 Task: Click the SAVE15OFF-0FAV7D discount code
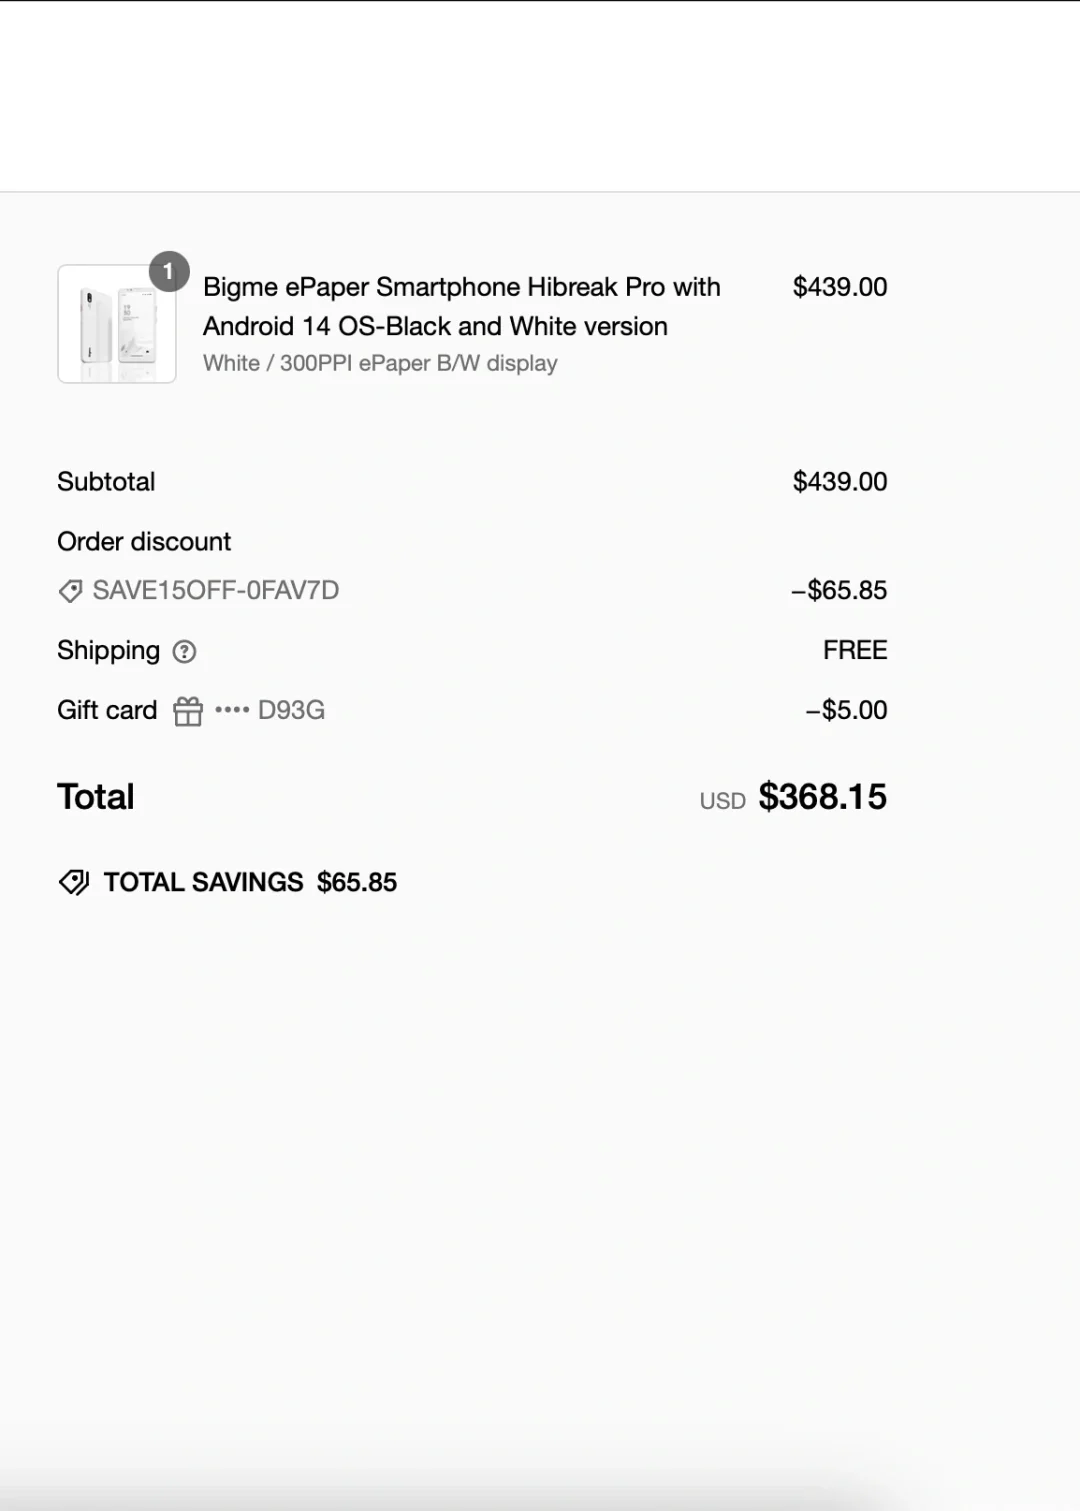216,590
